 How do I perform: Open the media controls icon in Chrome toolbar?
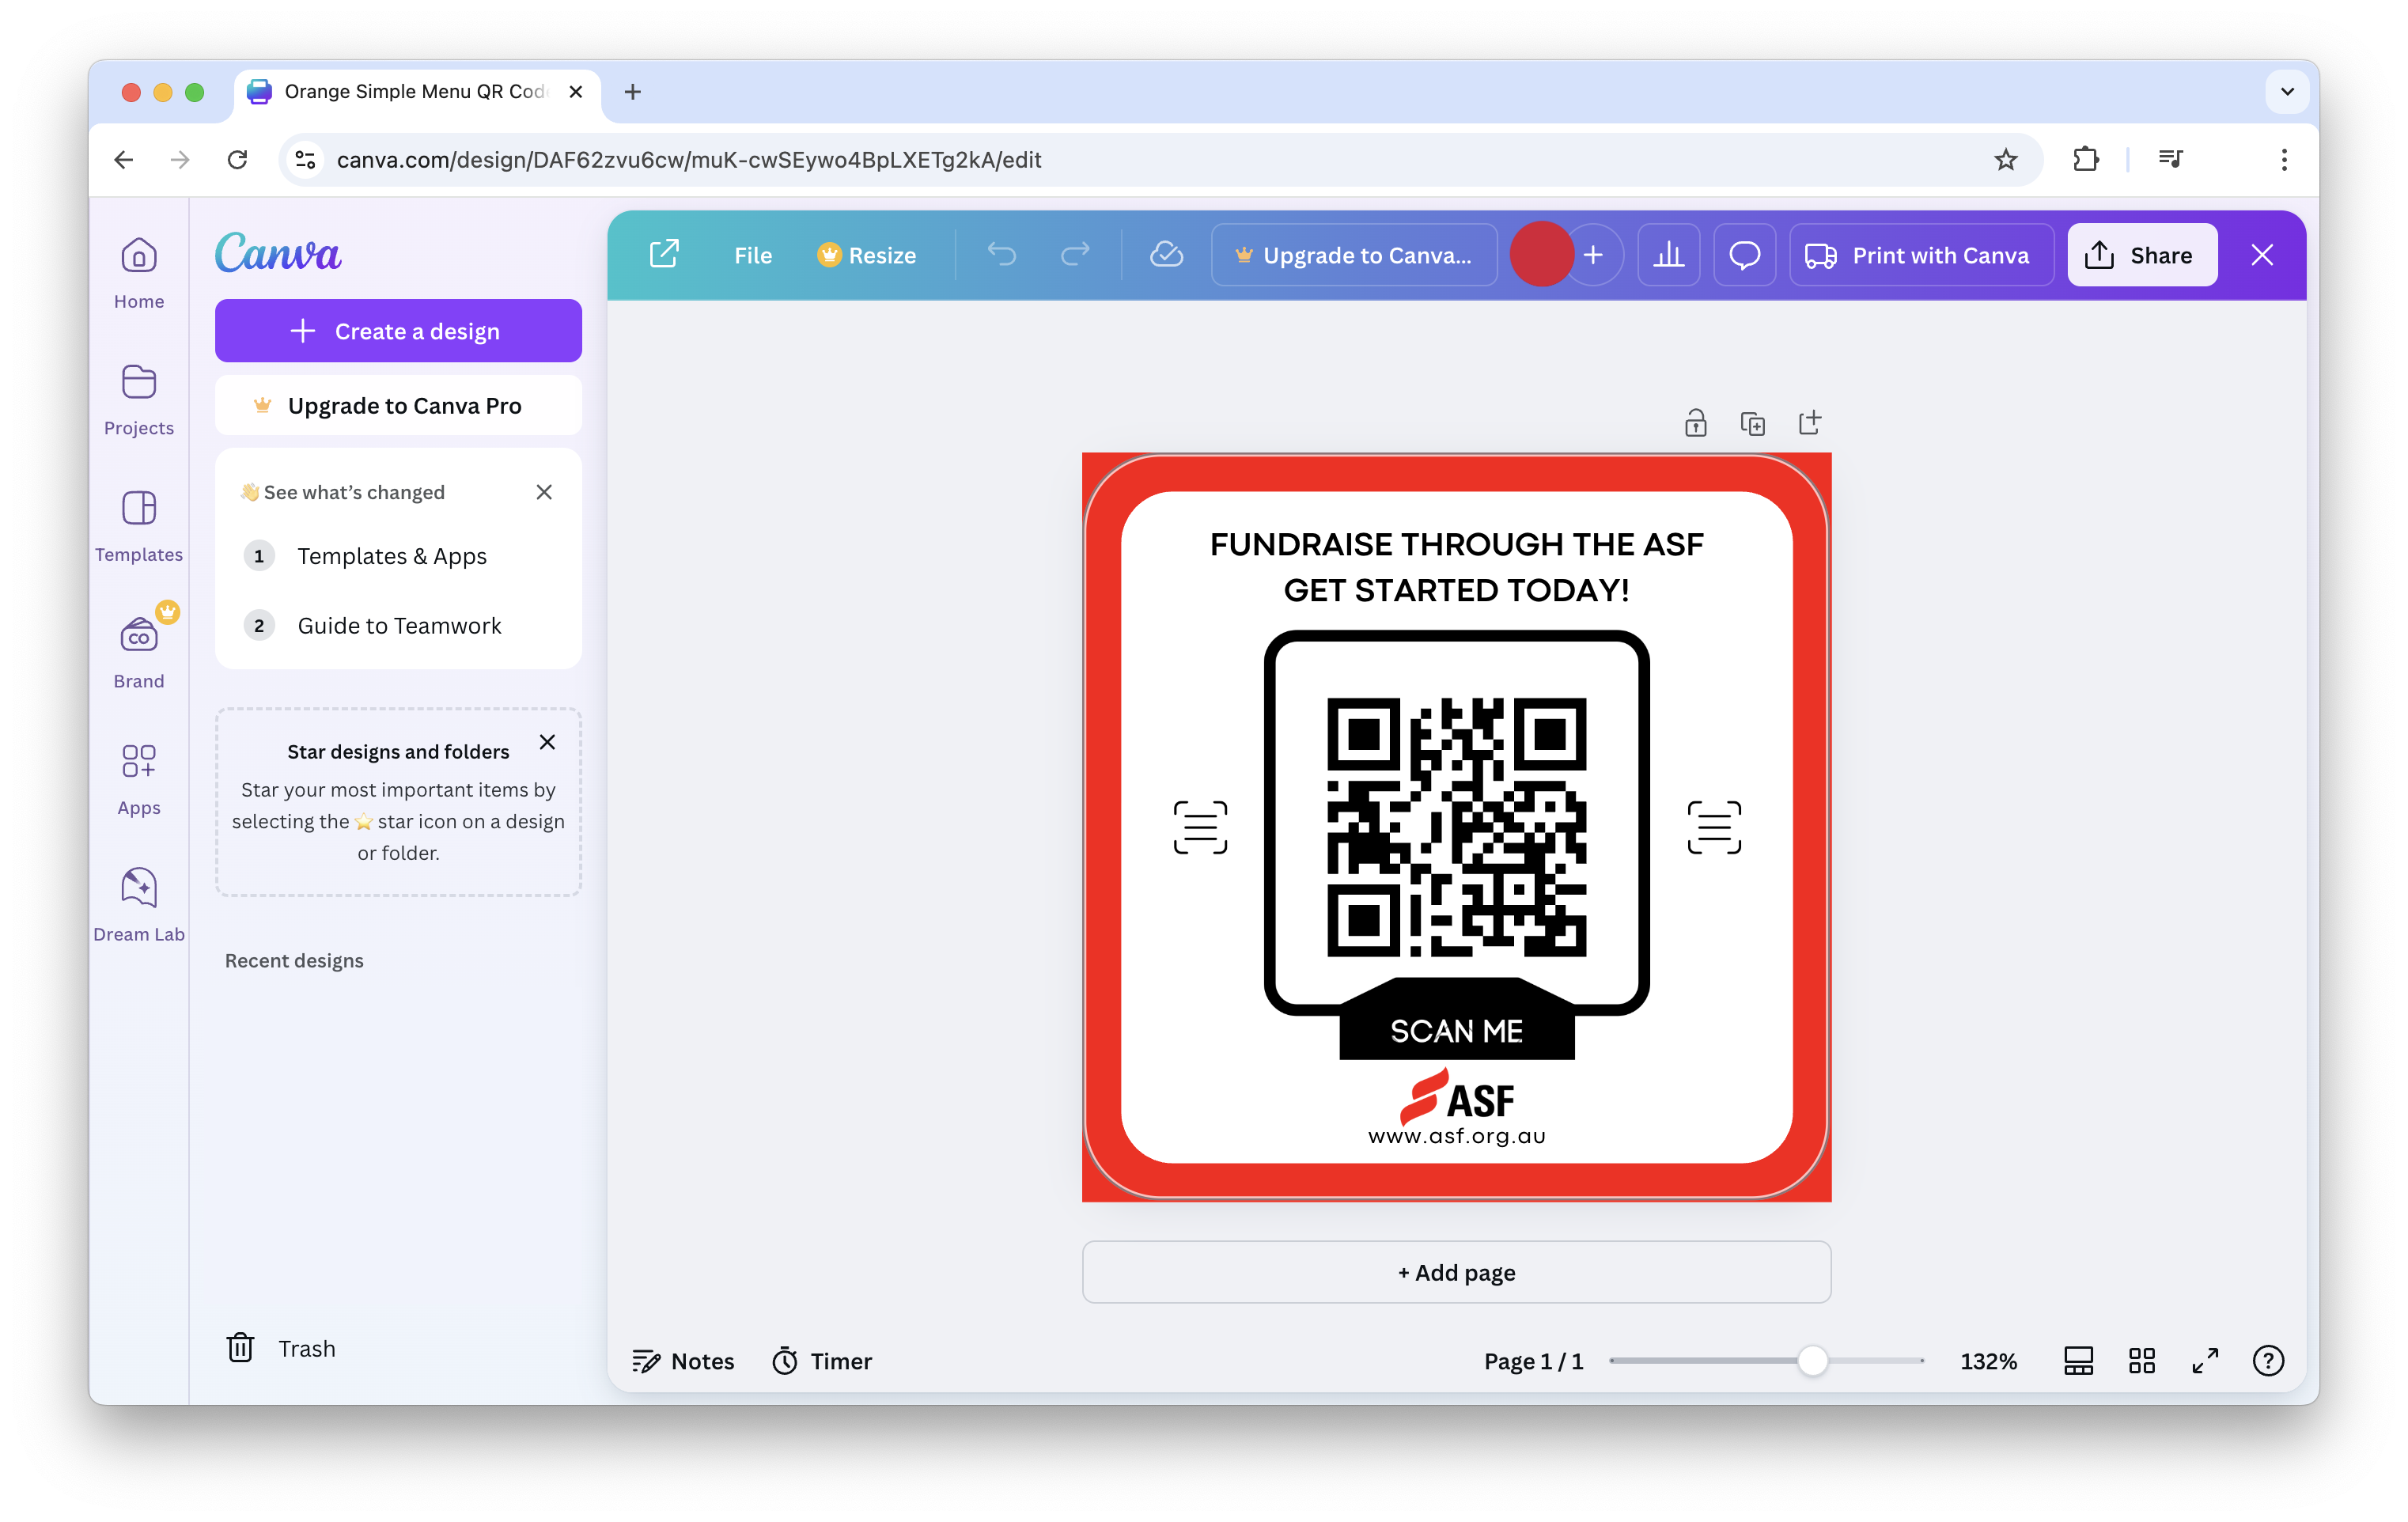pos(2170,160)
